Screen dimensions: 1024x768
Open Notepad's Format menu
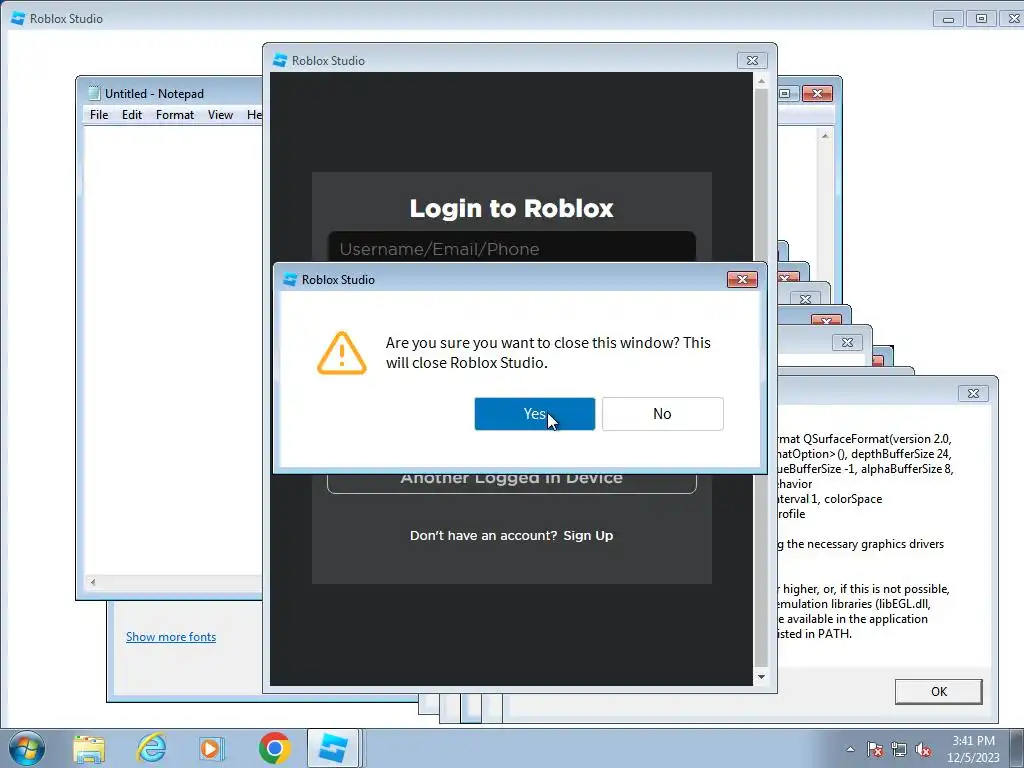click(x=174, y=115)
